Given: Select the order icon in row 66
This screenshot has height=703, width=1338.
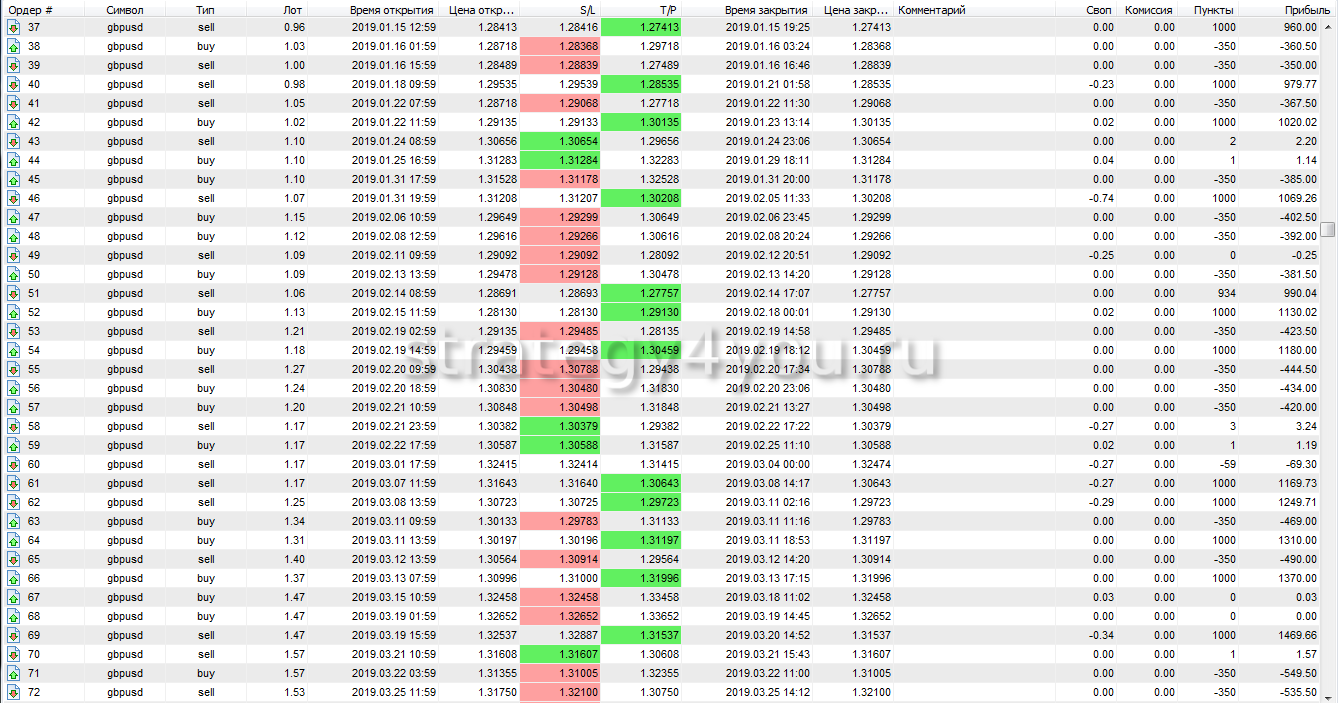Looking at the screenshot, I should [x=13, y=579].
